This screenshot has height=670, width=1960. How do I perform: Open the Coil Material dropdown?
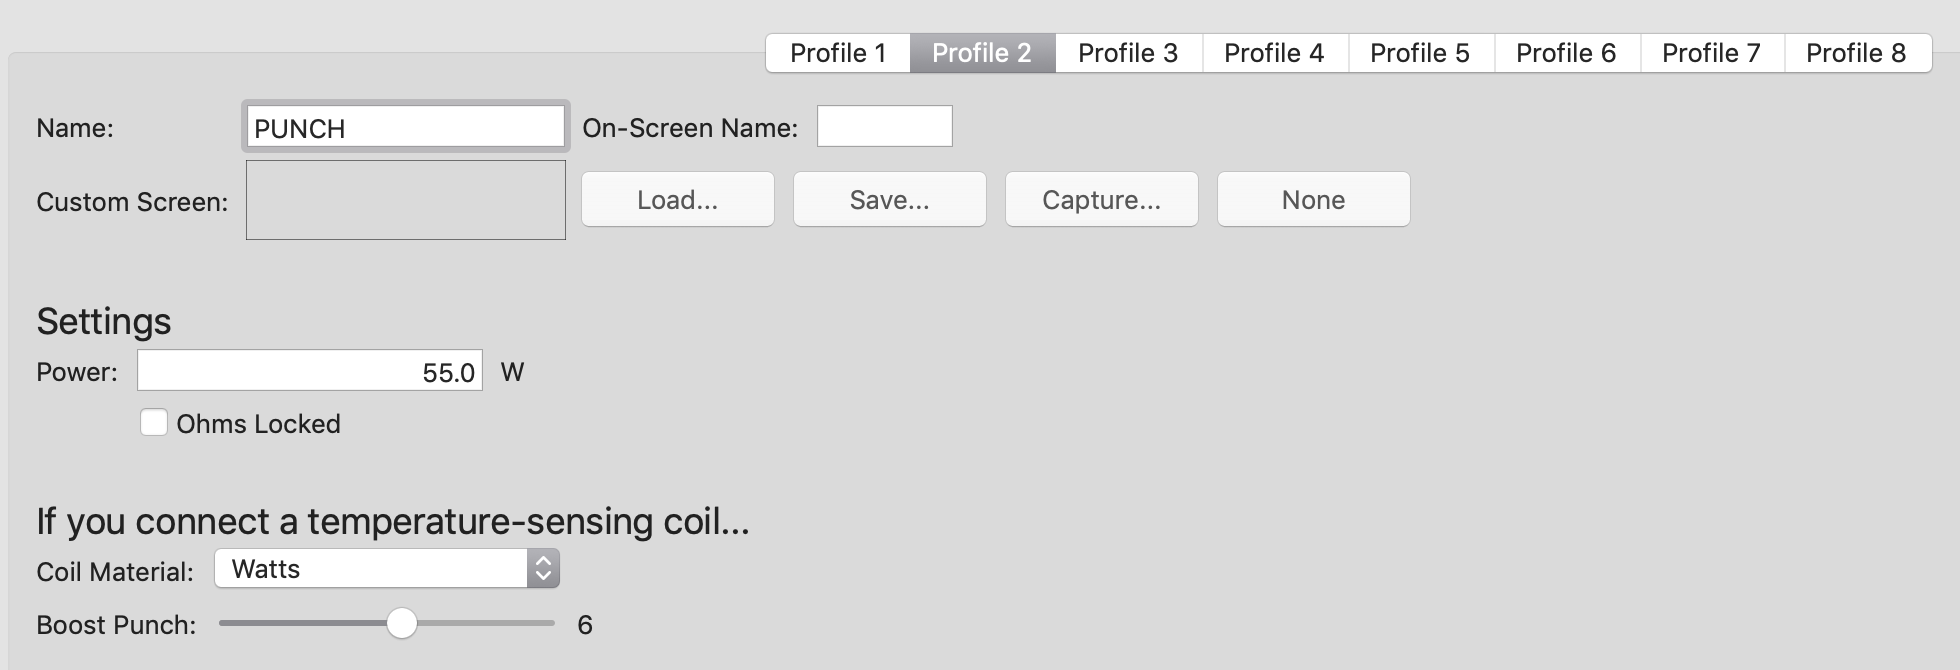click(387, 569)
